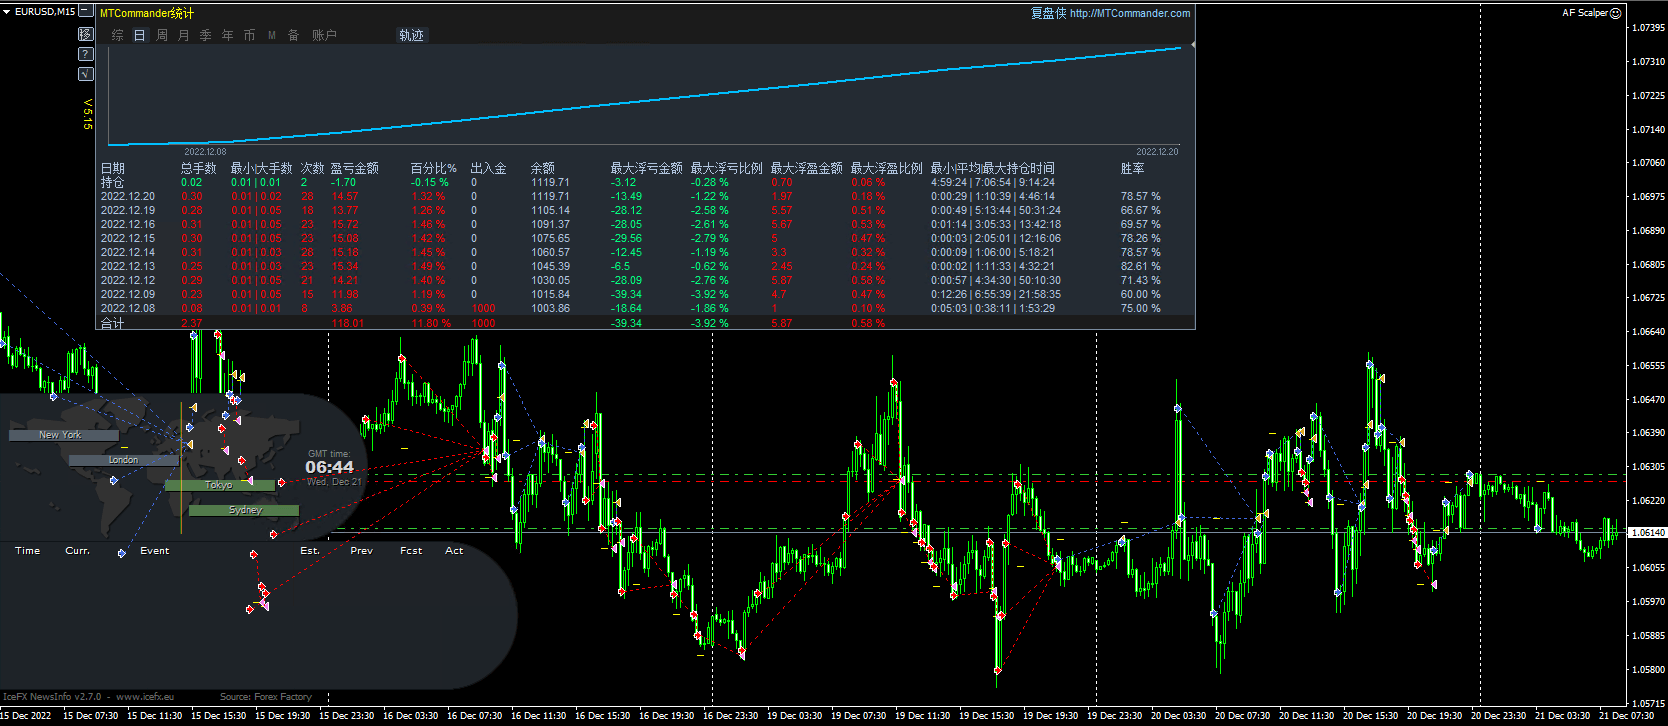Screen dimensions: 1668x726
Task: Click the V 5.15 version label
Action: point(88,114)
